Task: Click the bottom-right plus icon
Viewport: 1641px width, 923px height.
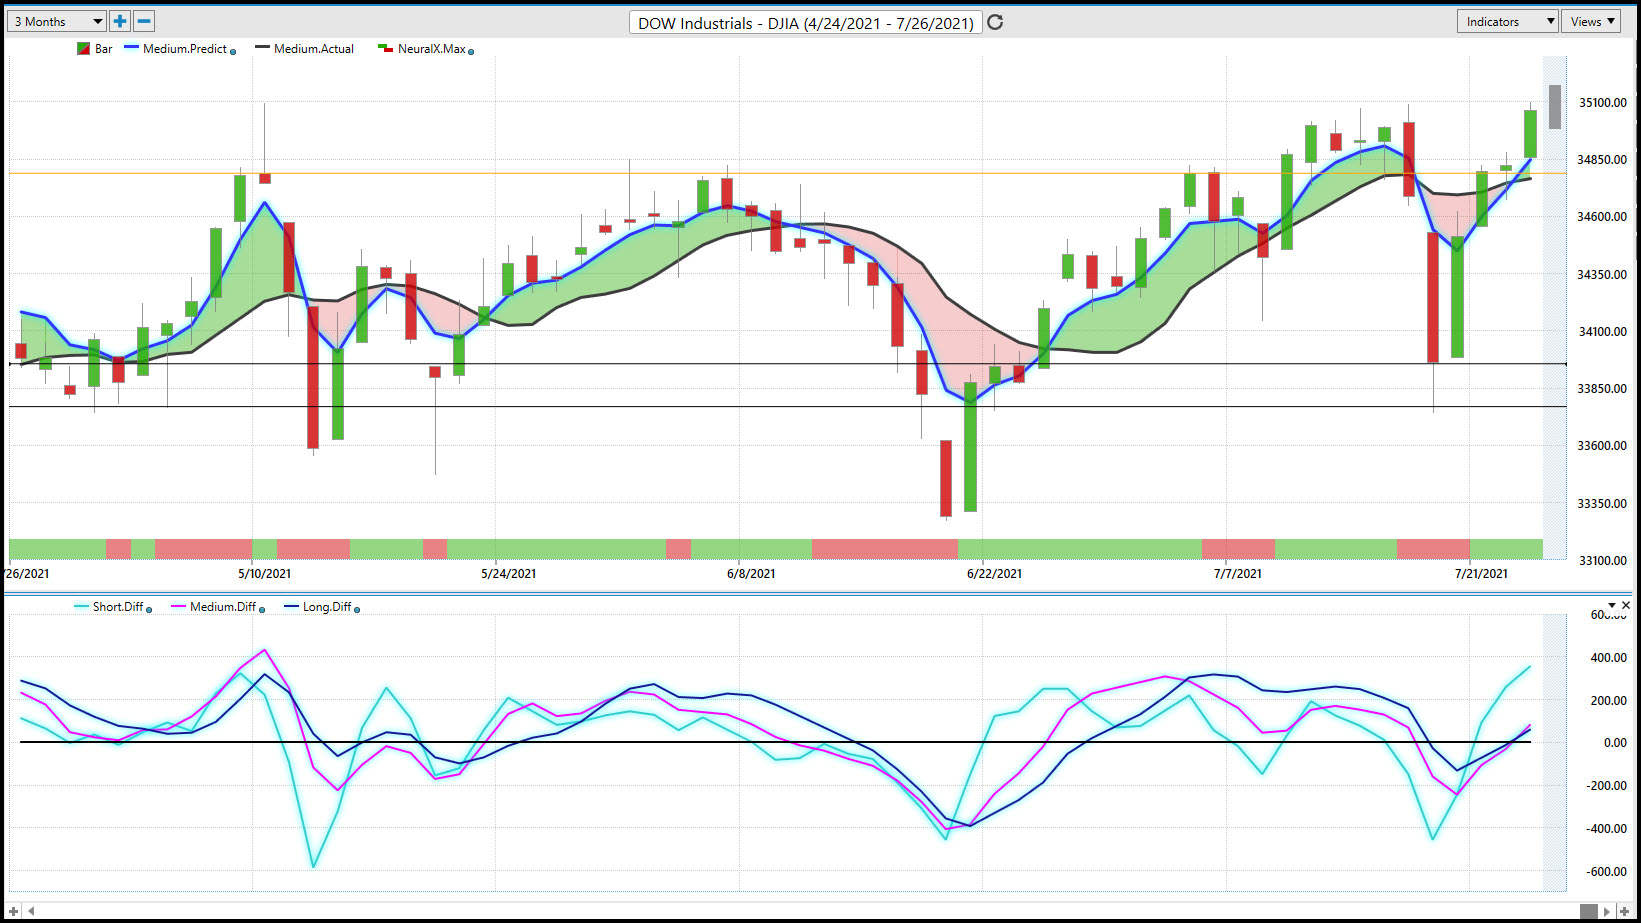Action: point(1625,911)
